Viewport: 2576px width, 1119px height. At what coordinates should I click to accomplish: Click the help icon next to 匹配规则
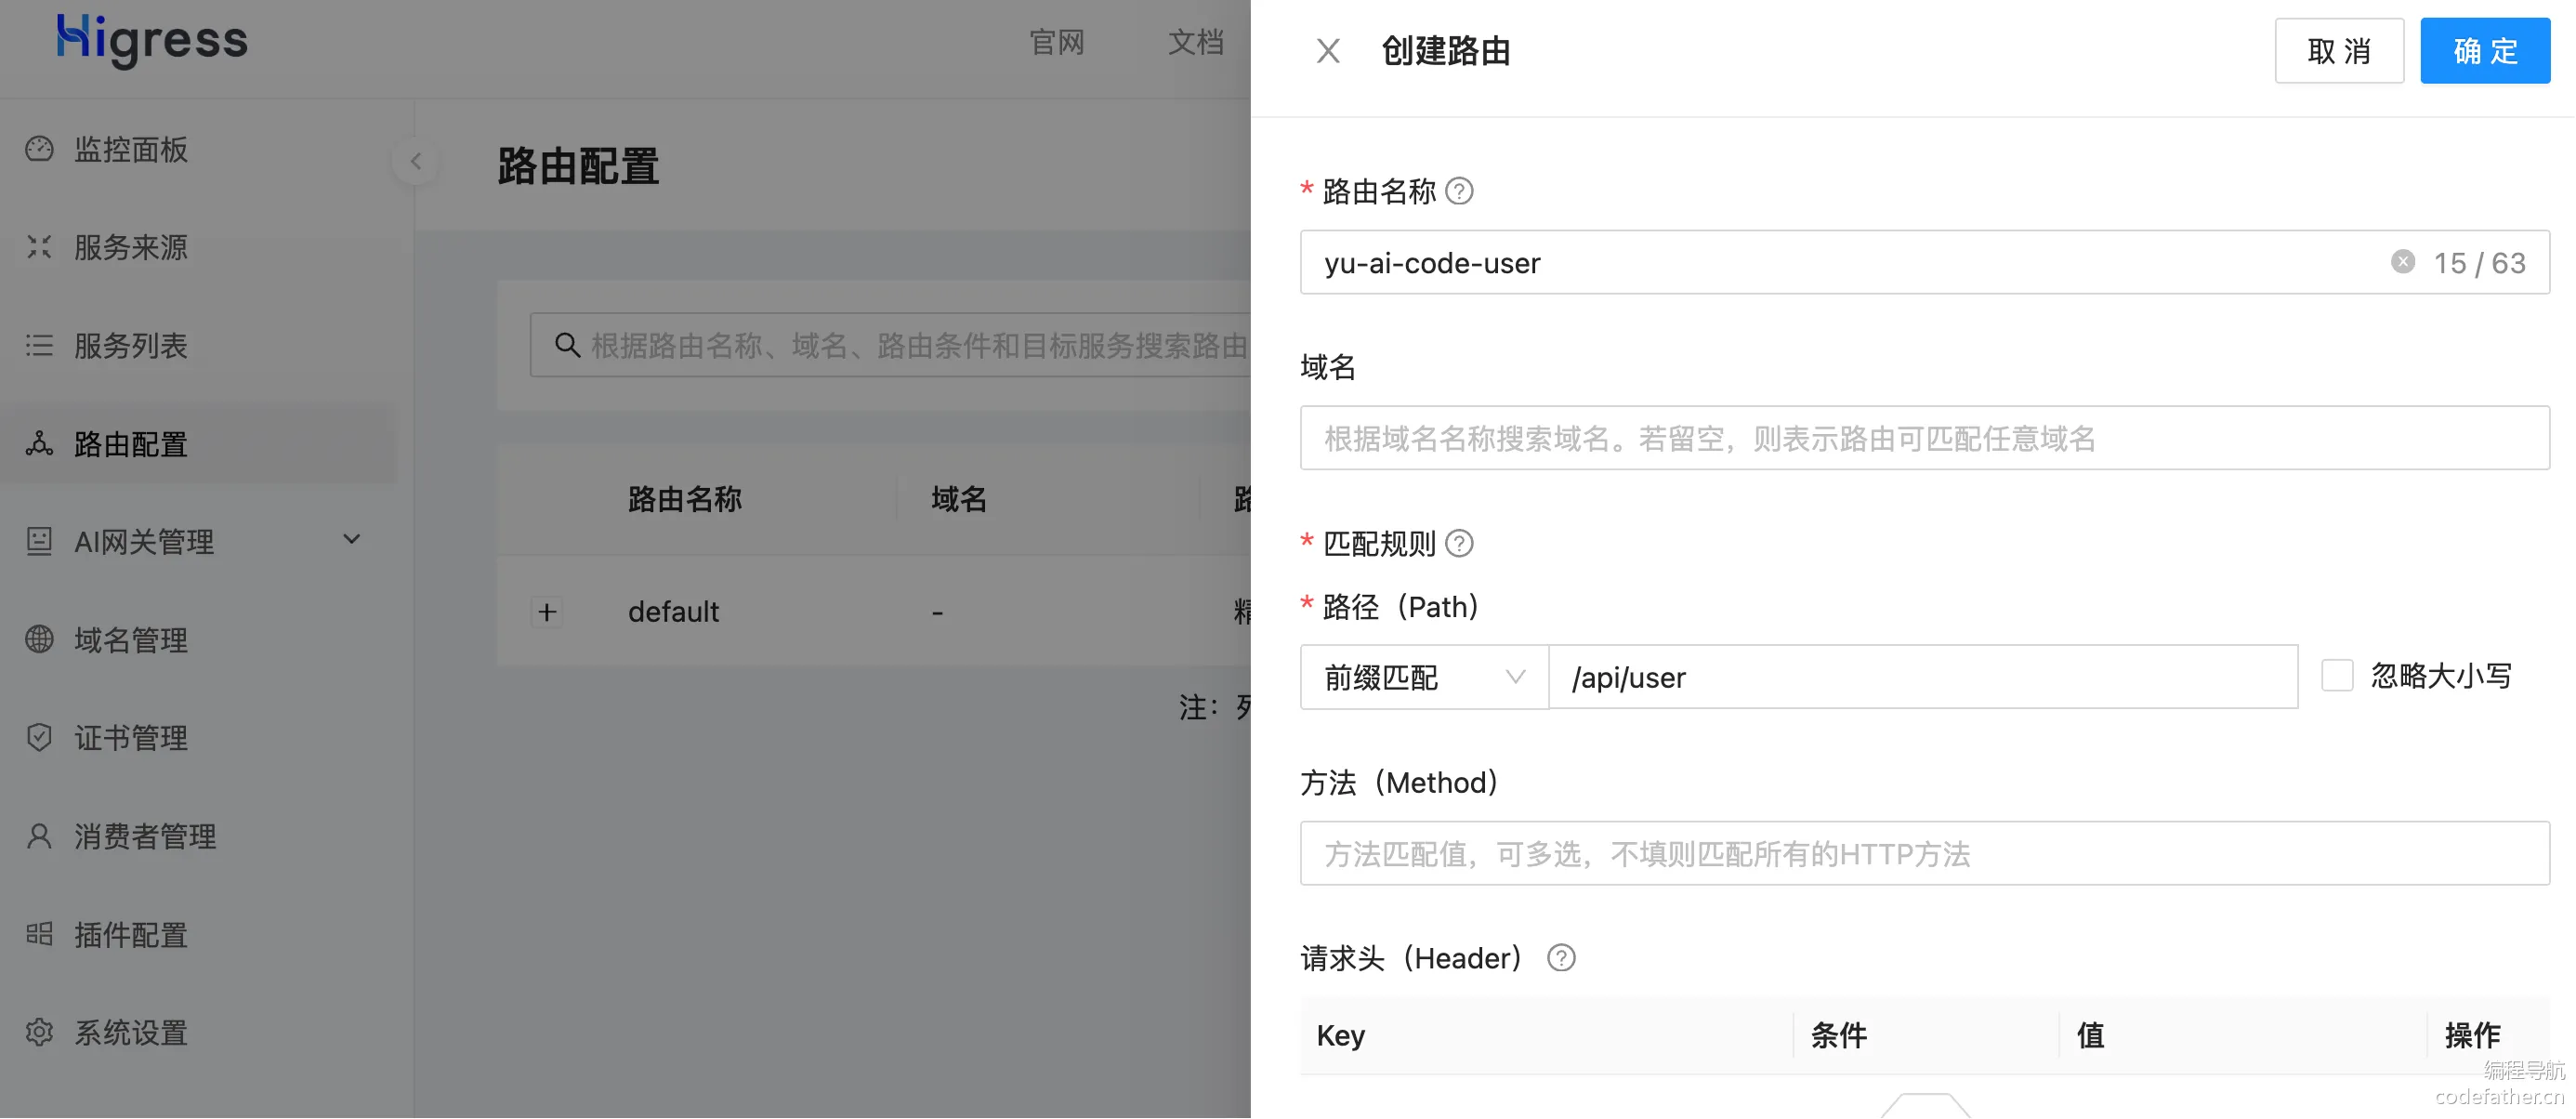pos(1459,544)
